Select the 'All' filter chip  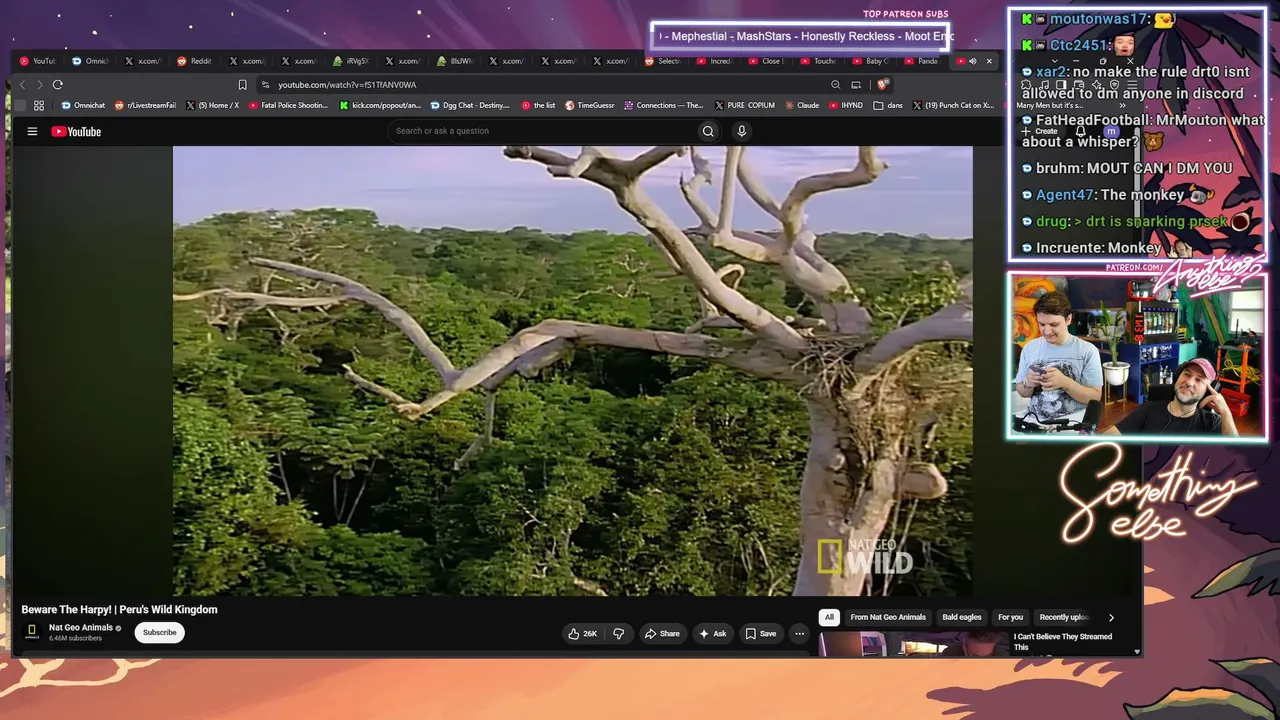coord(828,617)
